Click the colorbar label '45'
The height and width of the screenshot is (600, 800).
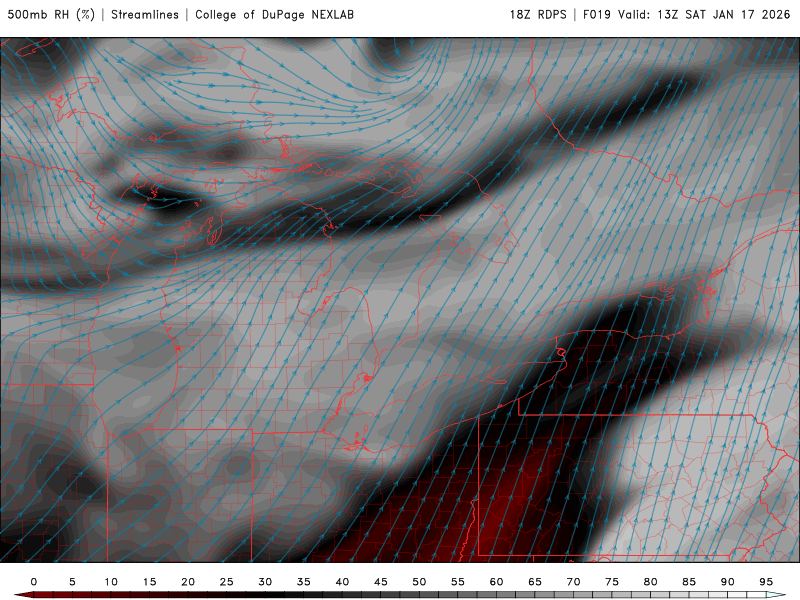[x=381, y=582]
